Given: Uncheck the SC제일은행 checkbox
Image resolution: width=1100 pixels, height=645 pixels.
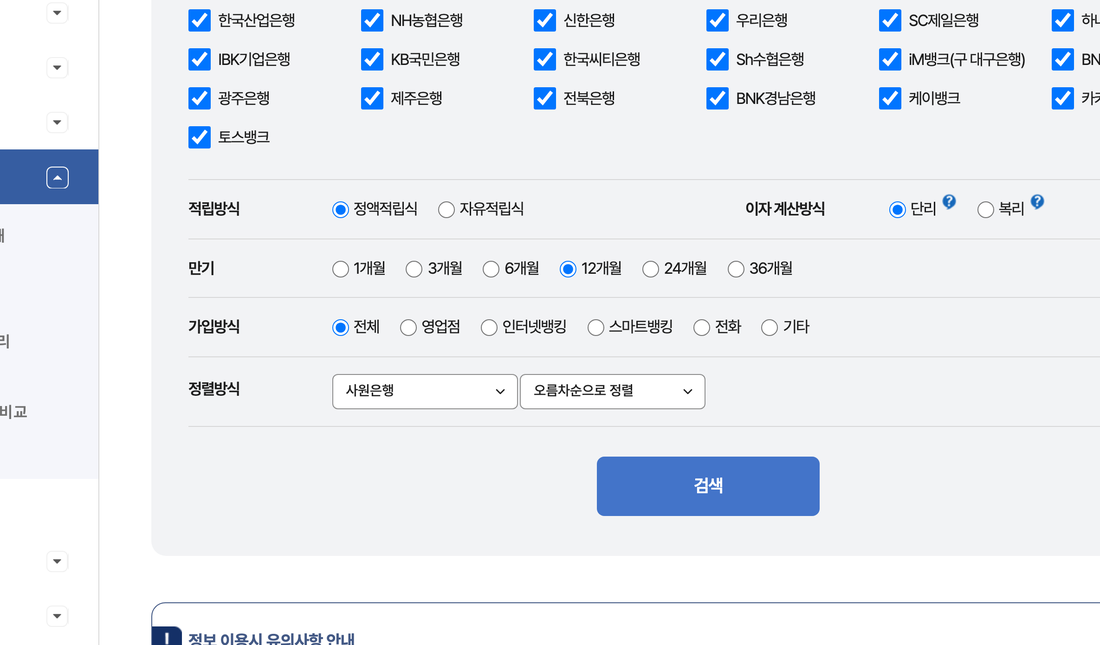Looking at the screenshot, I should (x=890, y=20).
